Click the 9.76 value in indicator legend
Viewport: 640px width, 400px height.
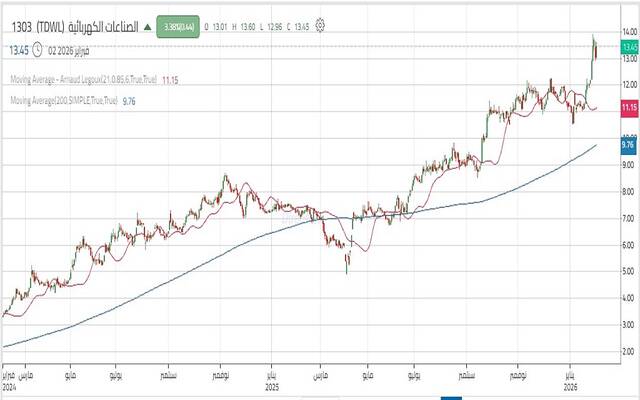130,101
